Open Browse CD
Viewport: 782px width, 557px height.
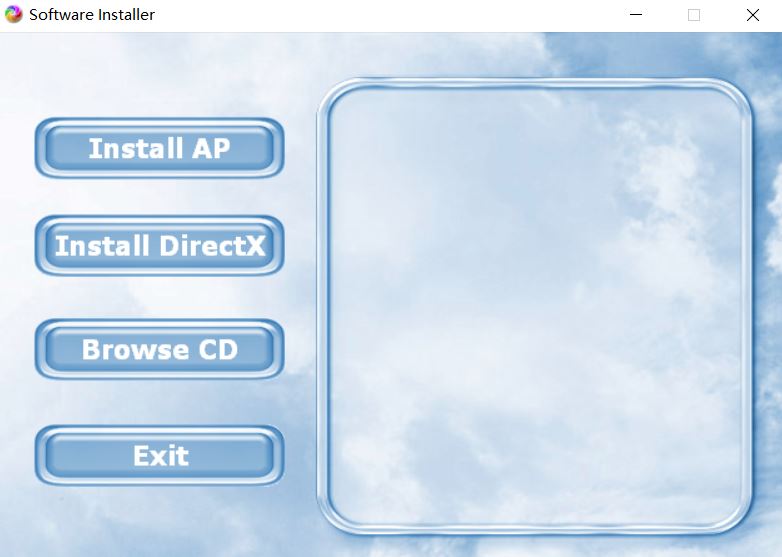(160, 349)
